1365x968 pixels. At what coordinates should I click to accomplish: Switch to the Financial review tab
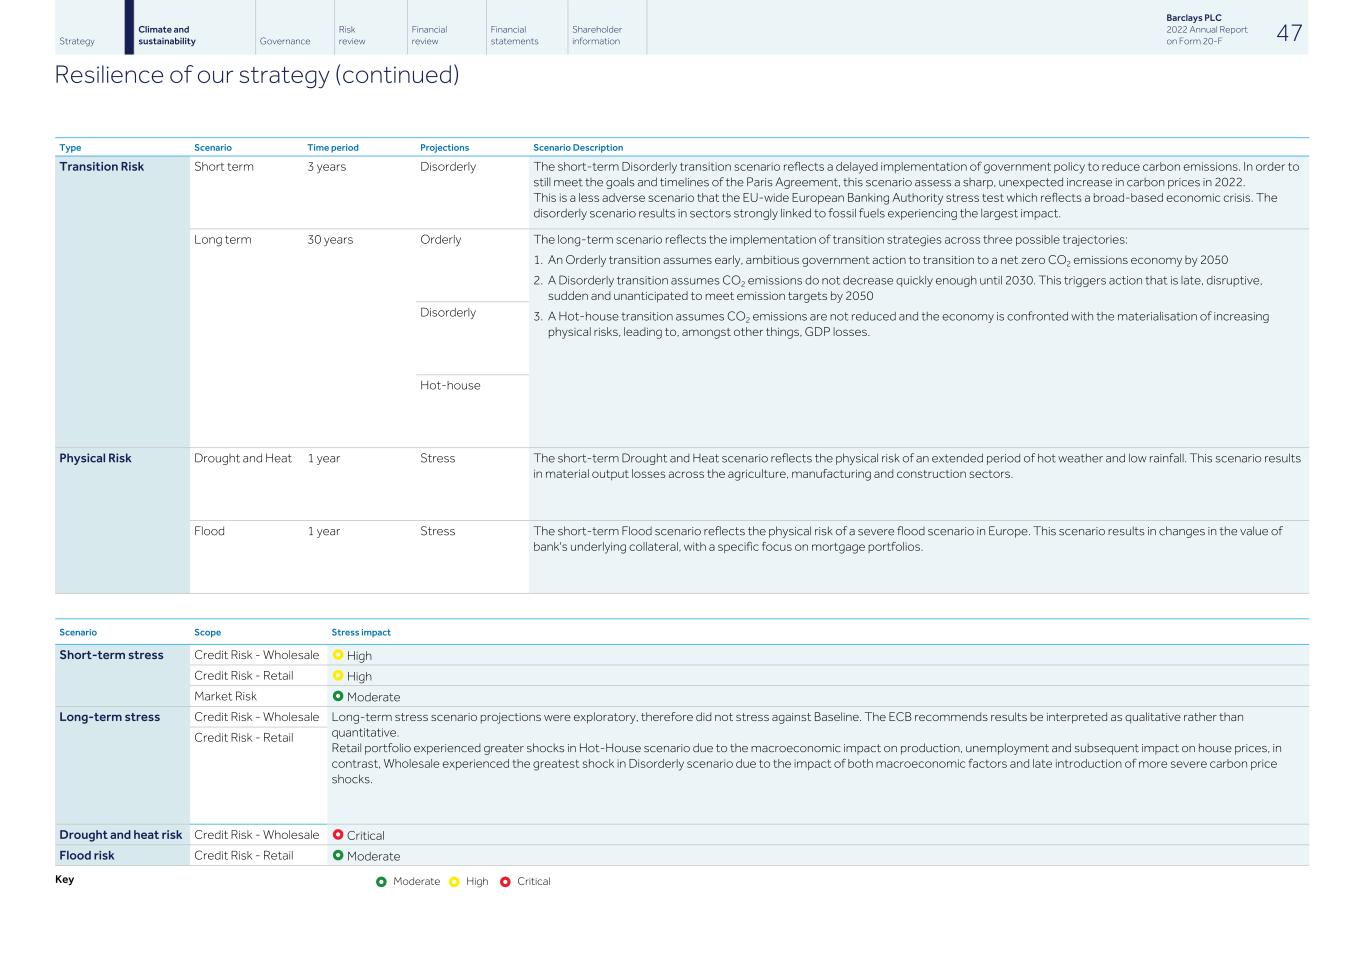[429, 36]
